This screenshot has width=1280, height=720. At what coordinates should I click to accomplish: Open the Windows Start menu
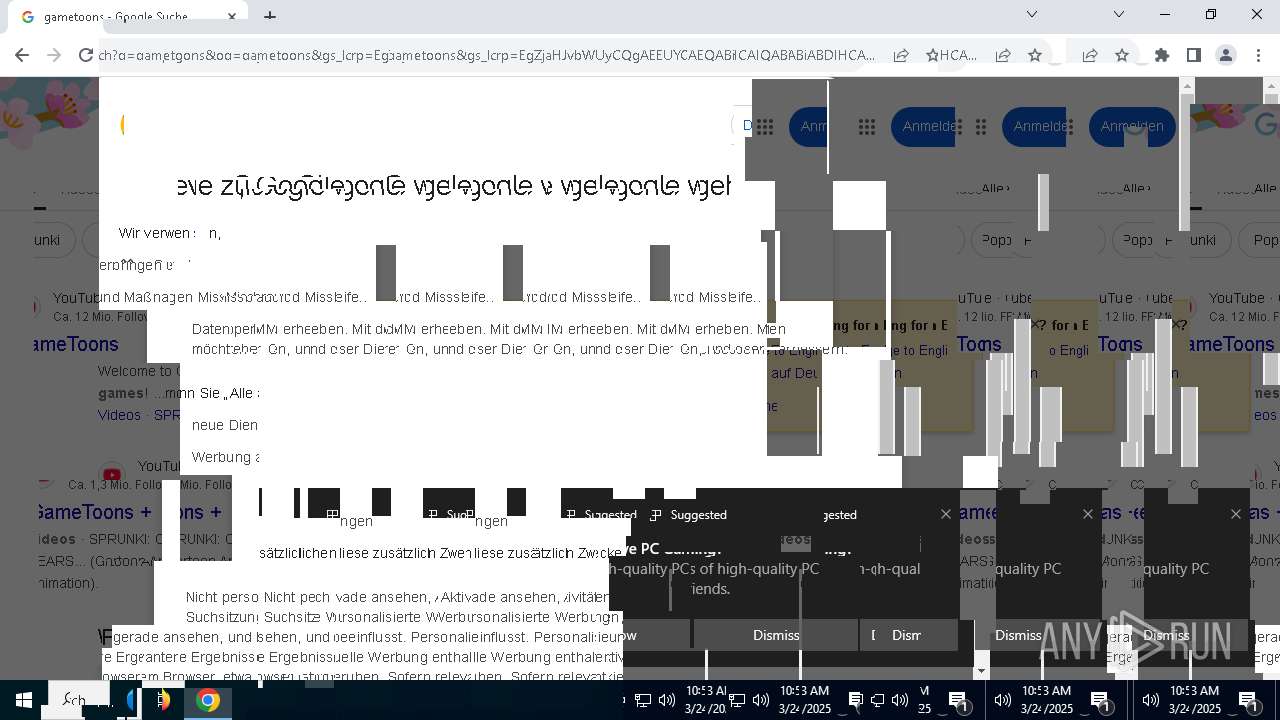point(23,700)
